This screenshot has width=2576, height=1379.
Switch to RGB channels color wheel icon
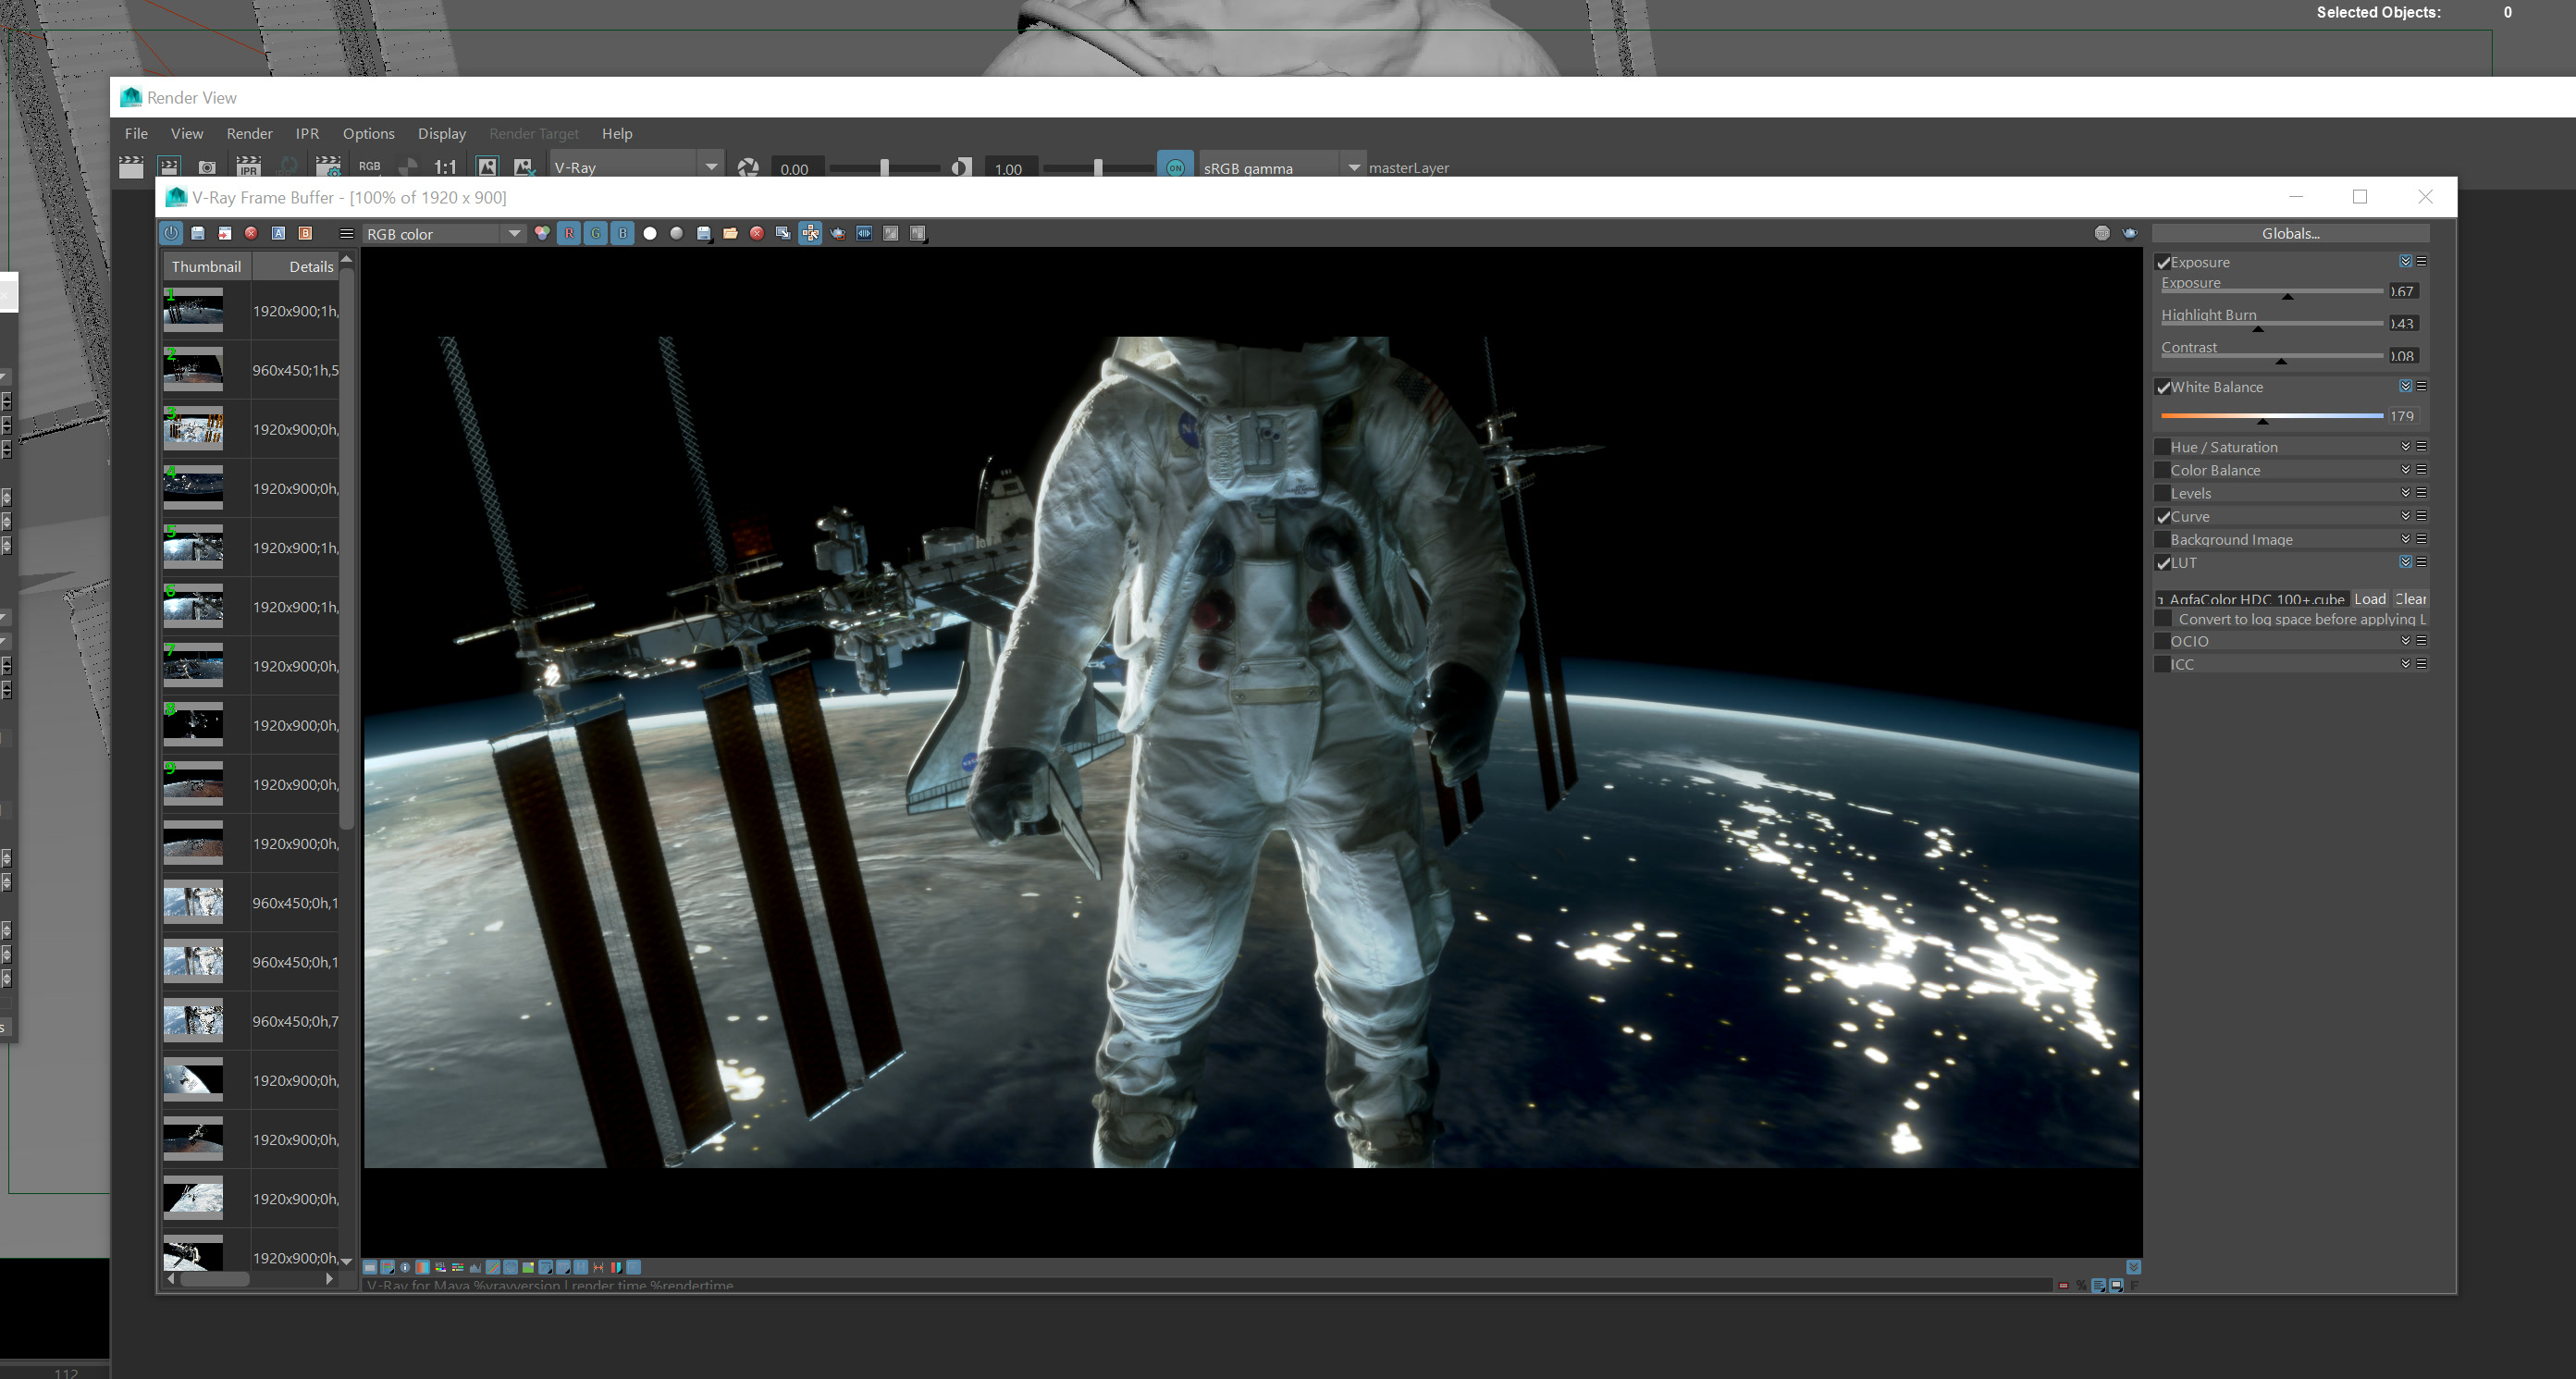(542, 233)
